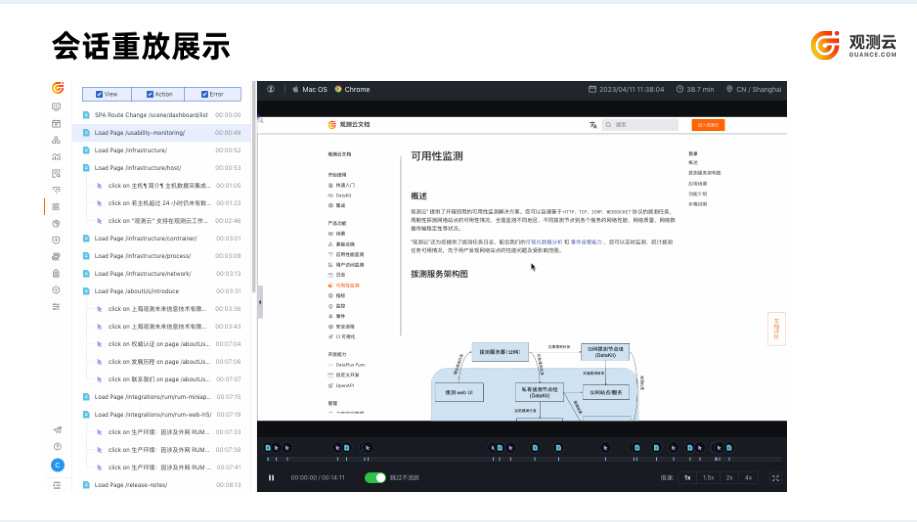This screenshot has width=917, height=522.
Task: Click the replay timeline progress track
Action: [x=522, y=459]
